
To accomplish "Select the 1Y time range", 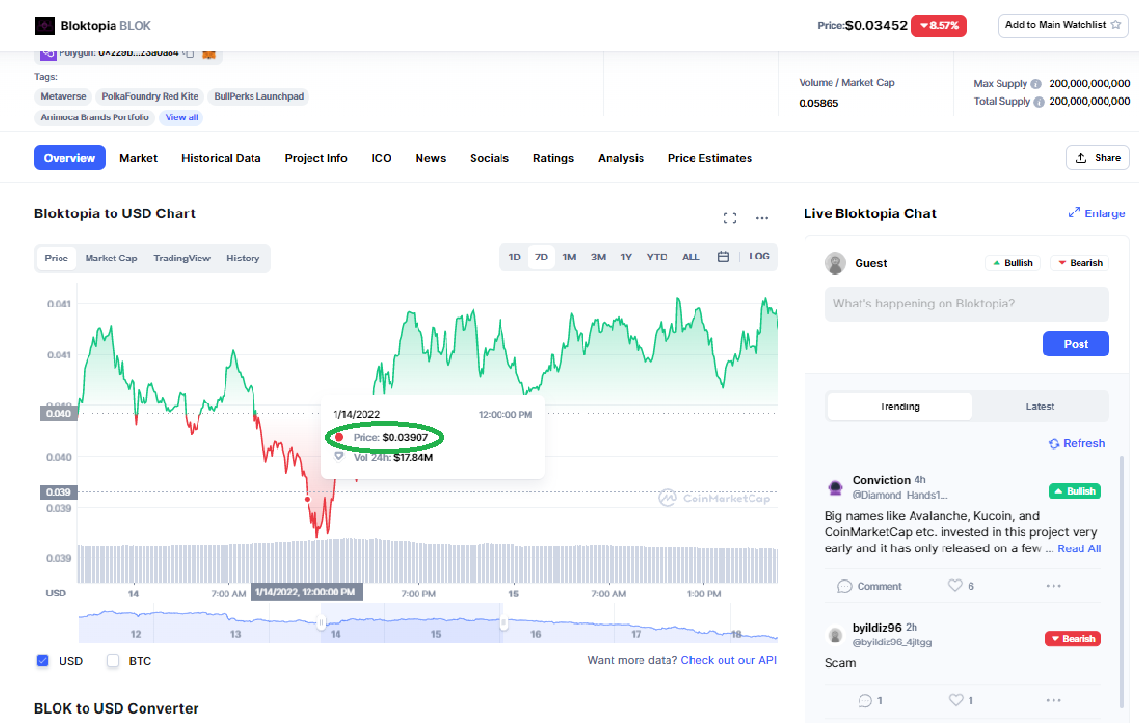I will [626, 257].
